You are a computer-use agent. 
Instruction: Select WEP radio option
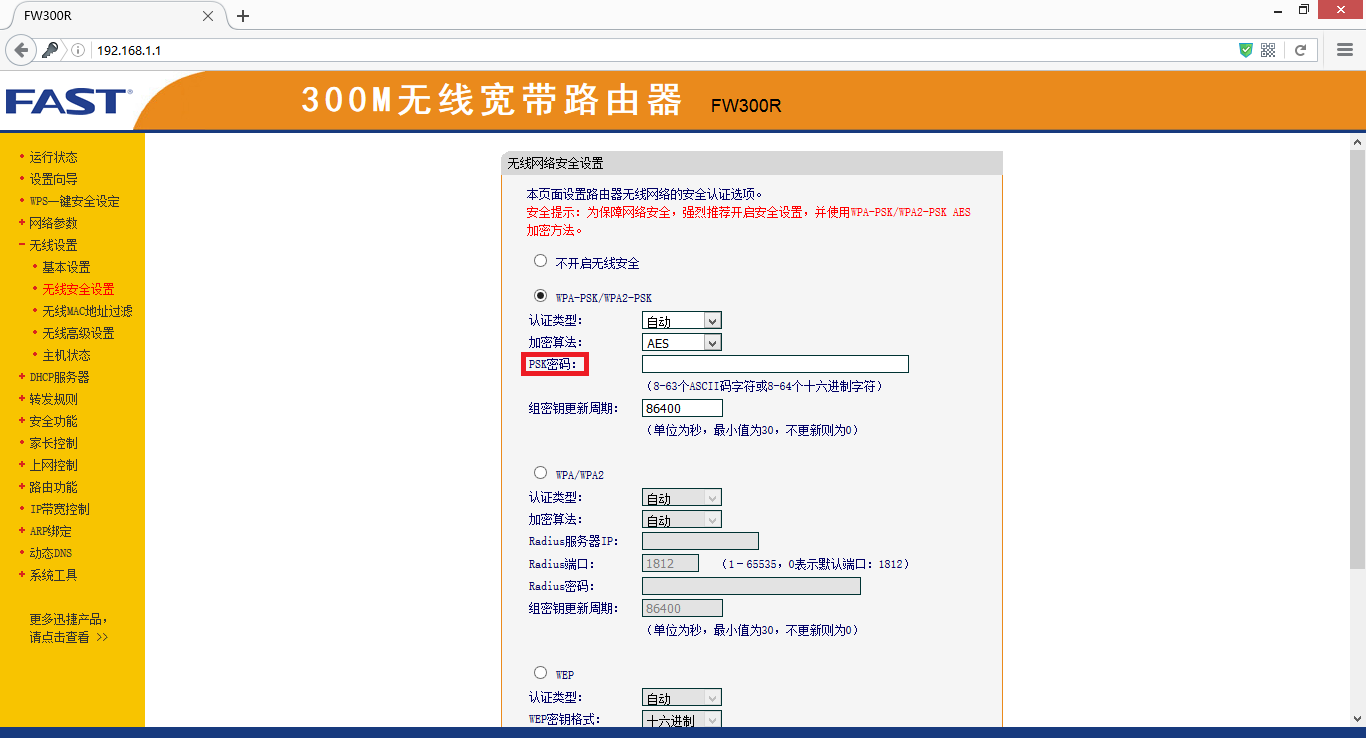tap(541, 673)
